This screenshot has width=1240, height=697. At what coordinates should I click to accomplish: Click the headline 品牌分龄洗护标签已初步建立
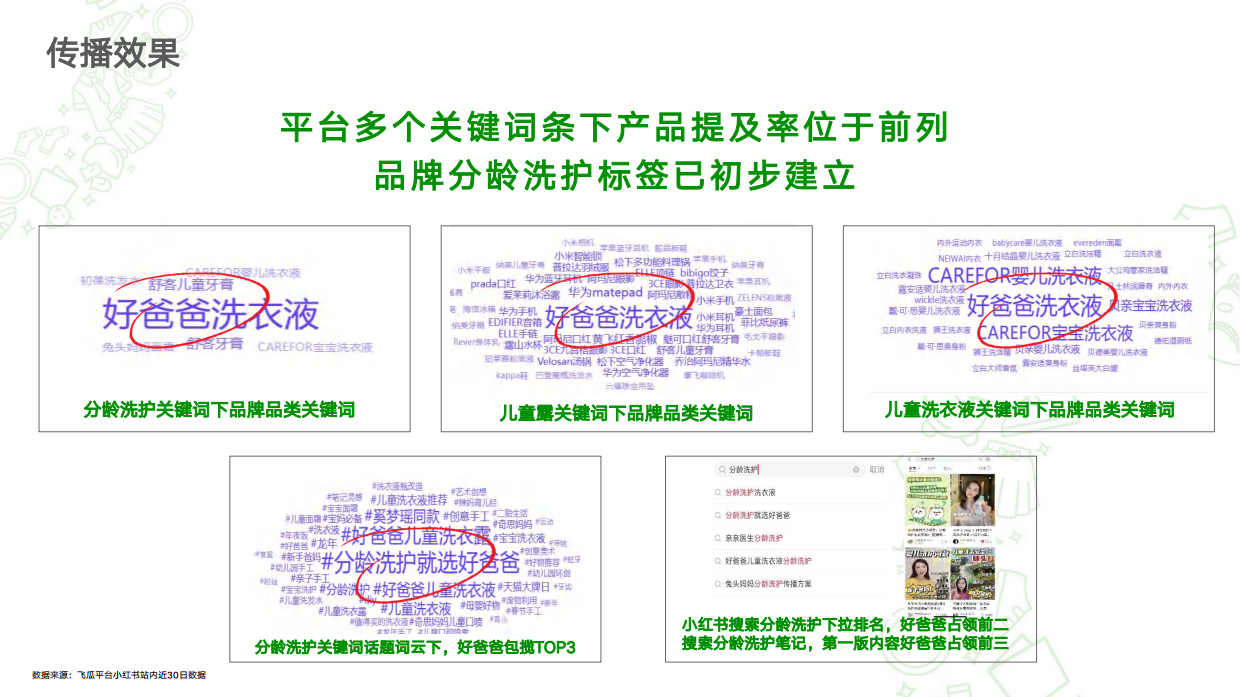[x=615, y=175]
